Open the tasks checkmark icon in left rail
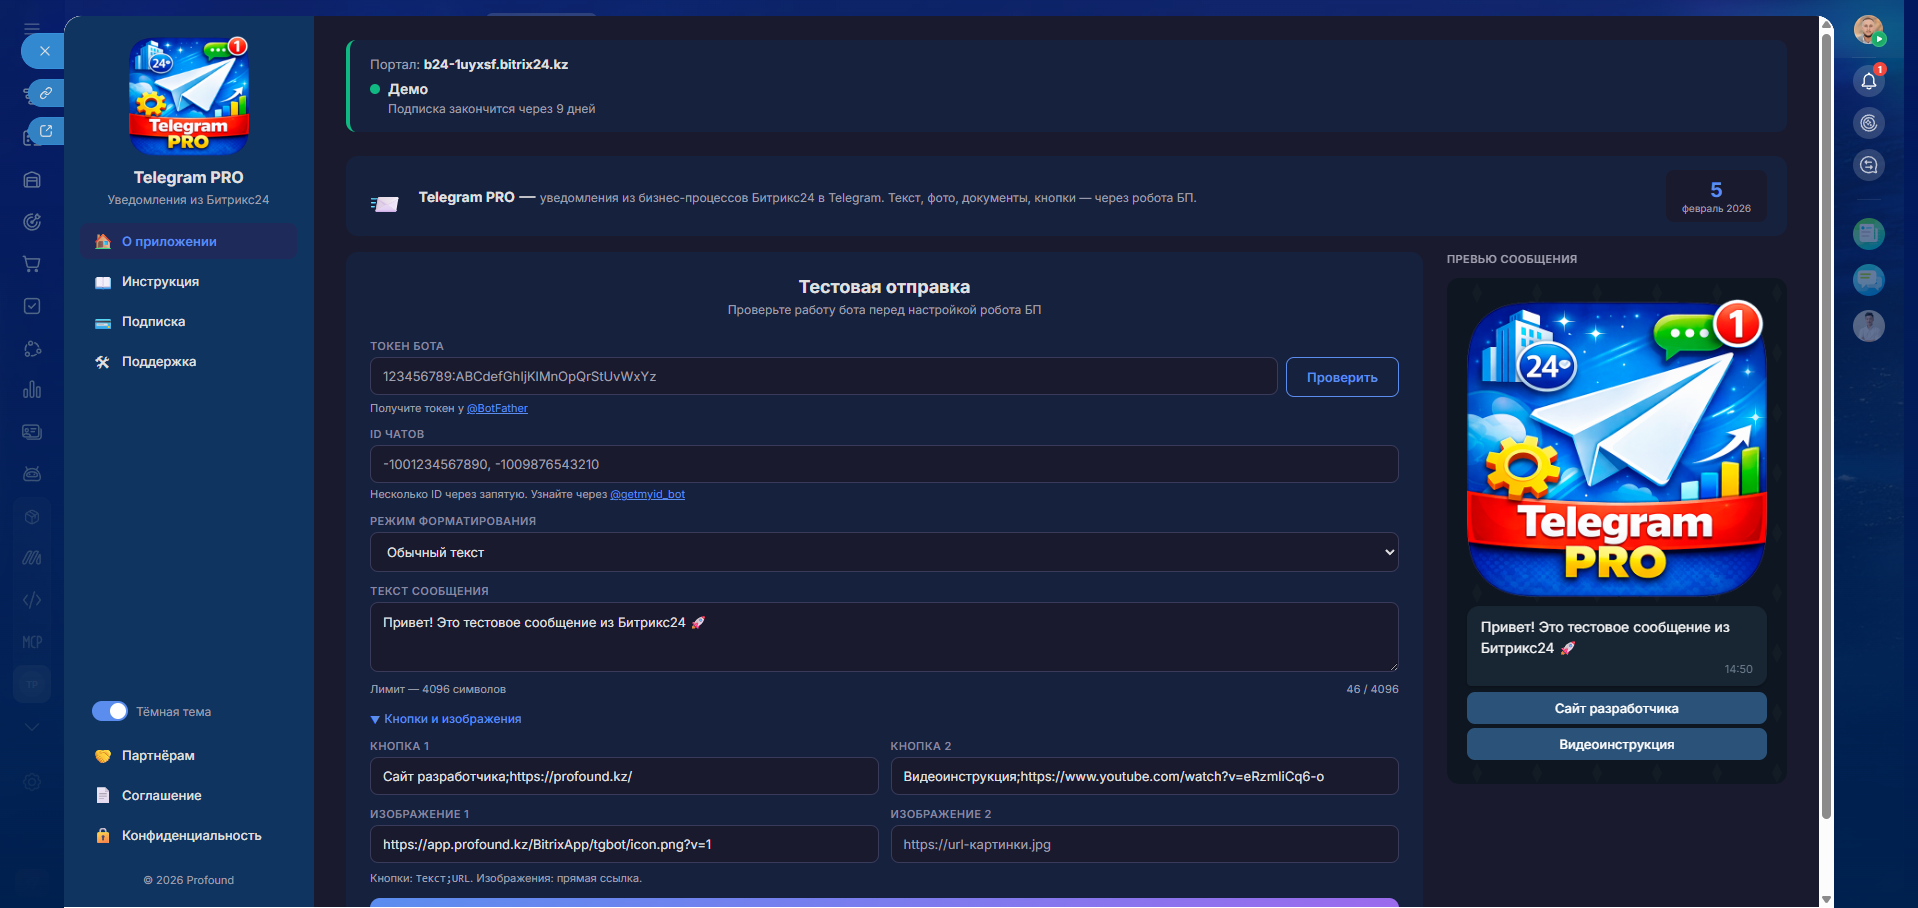1918x908 pixels. 32,306
